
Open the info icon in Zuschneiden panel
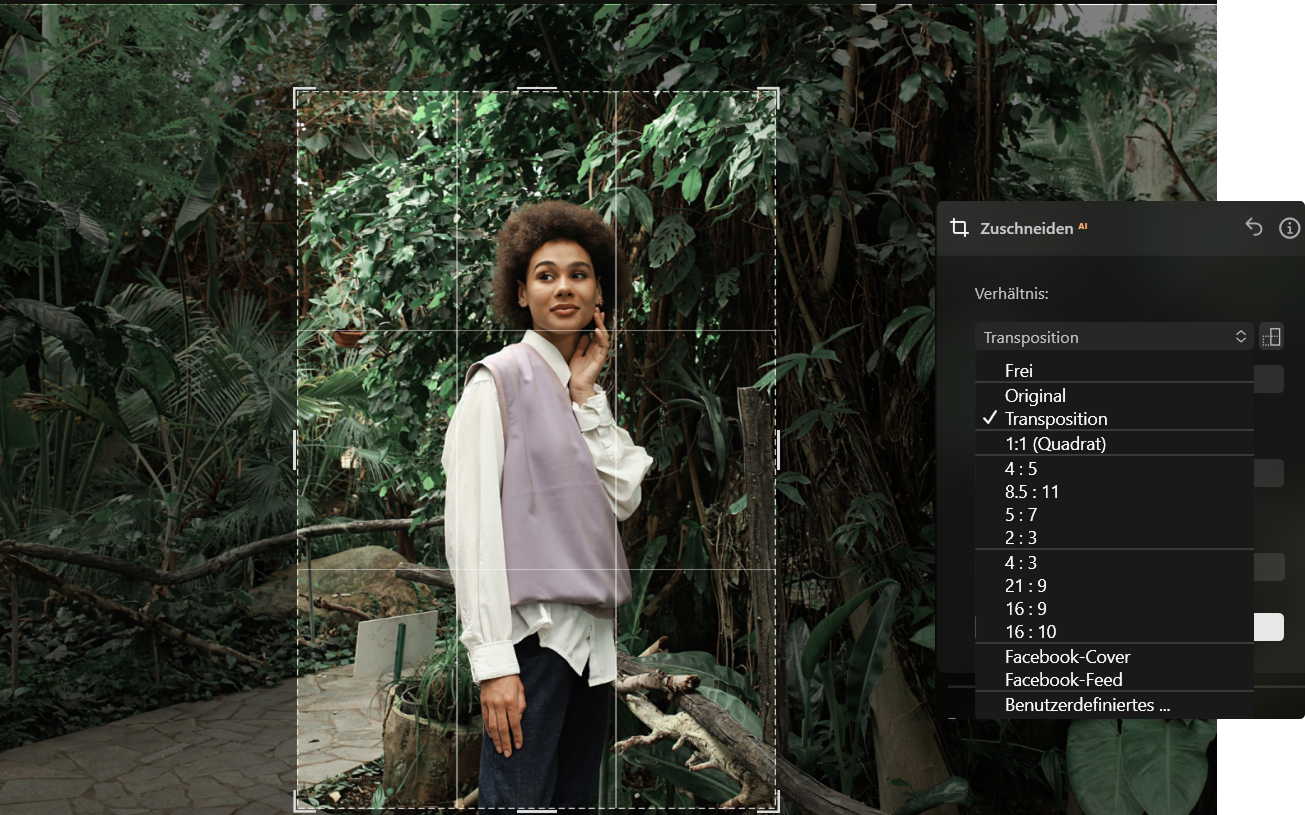point(1290,229)
